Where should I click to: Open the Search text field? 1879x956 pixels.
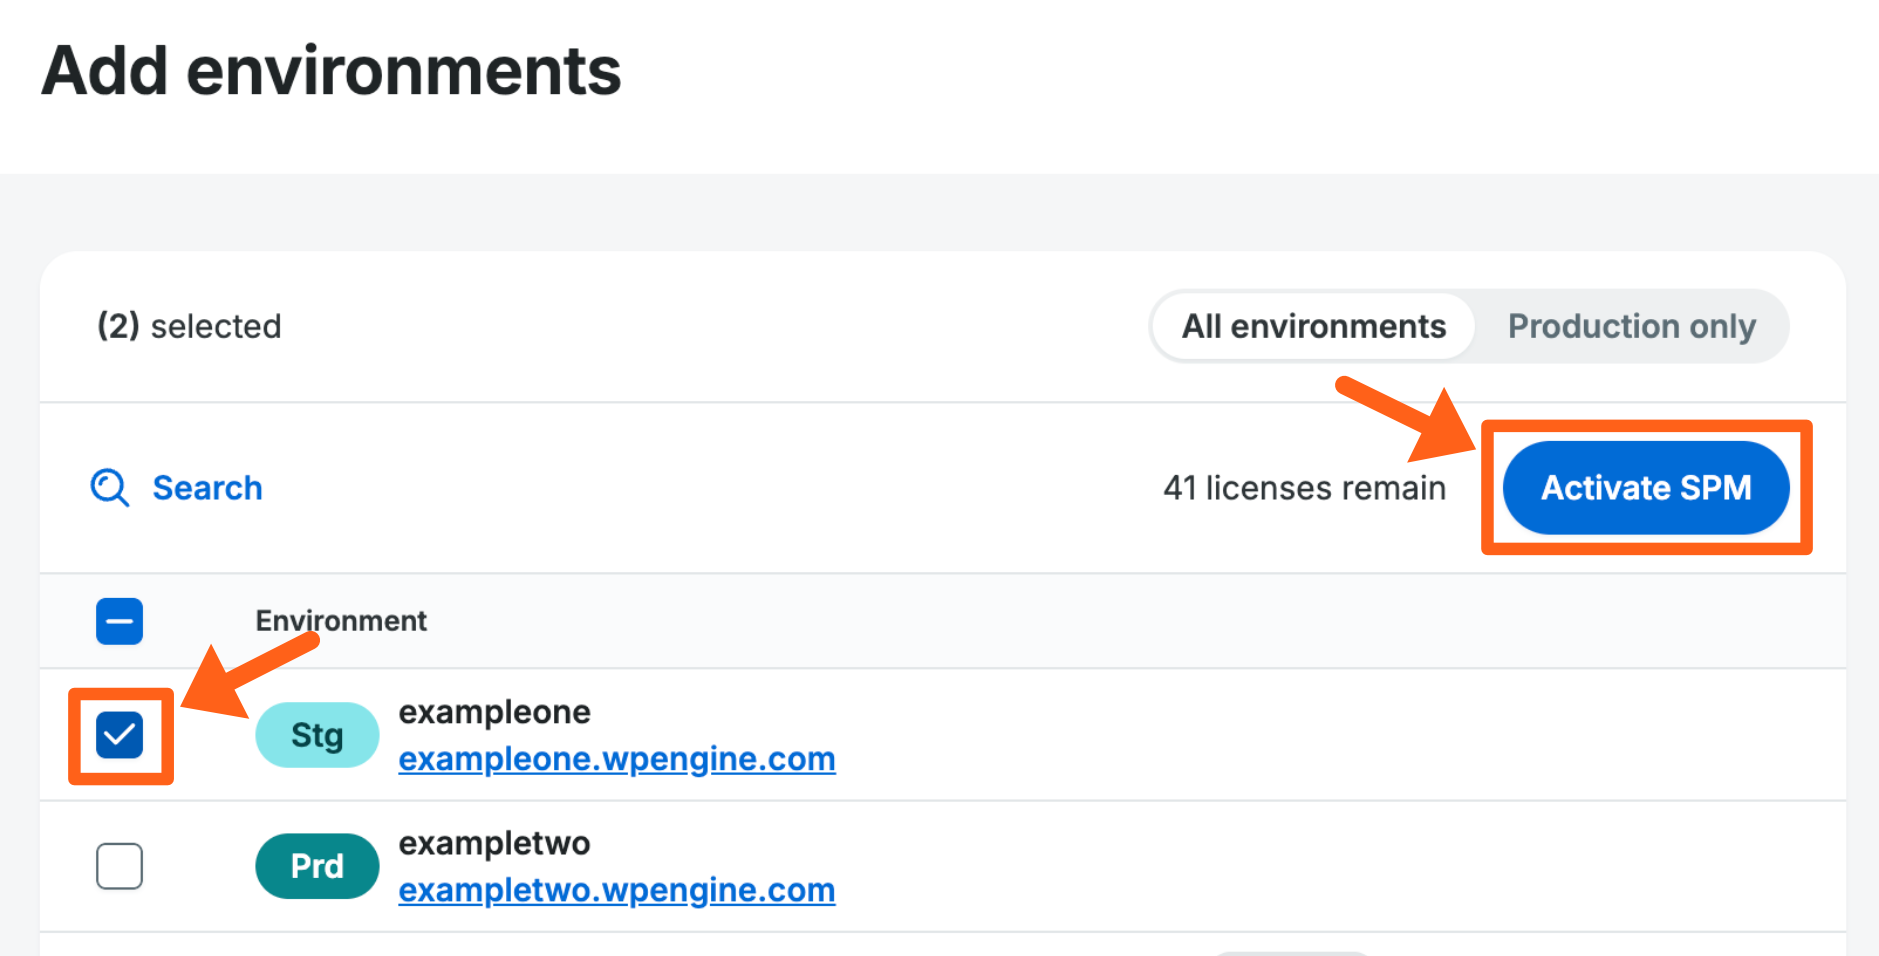coord(207,488)
